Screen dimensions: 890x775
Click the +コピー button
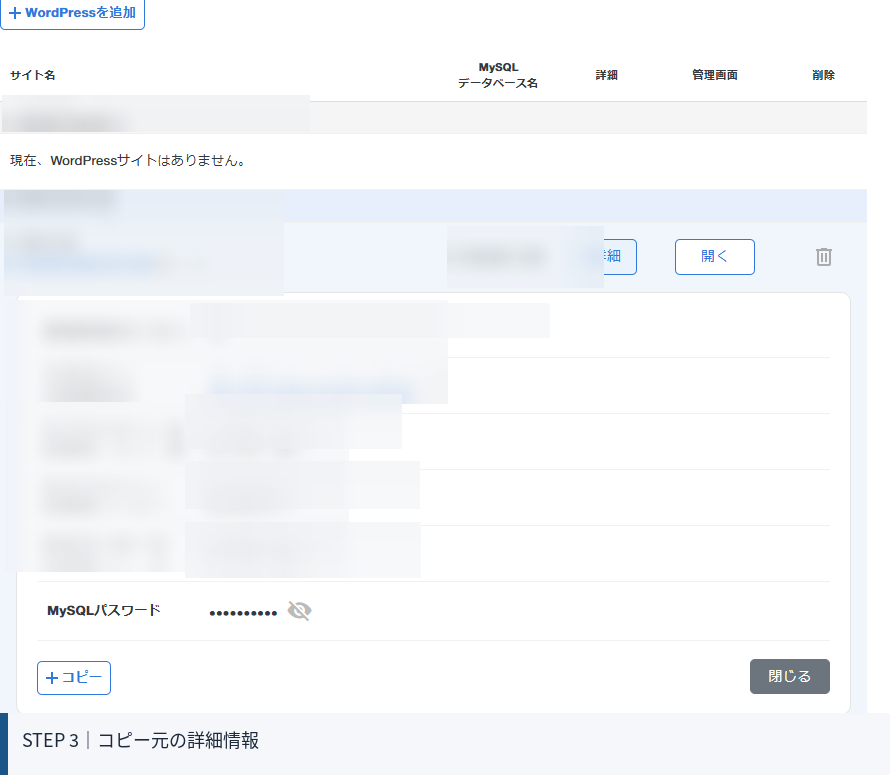click(74, 677)
